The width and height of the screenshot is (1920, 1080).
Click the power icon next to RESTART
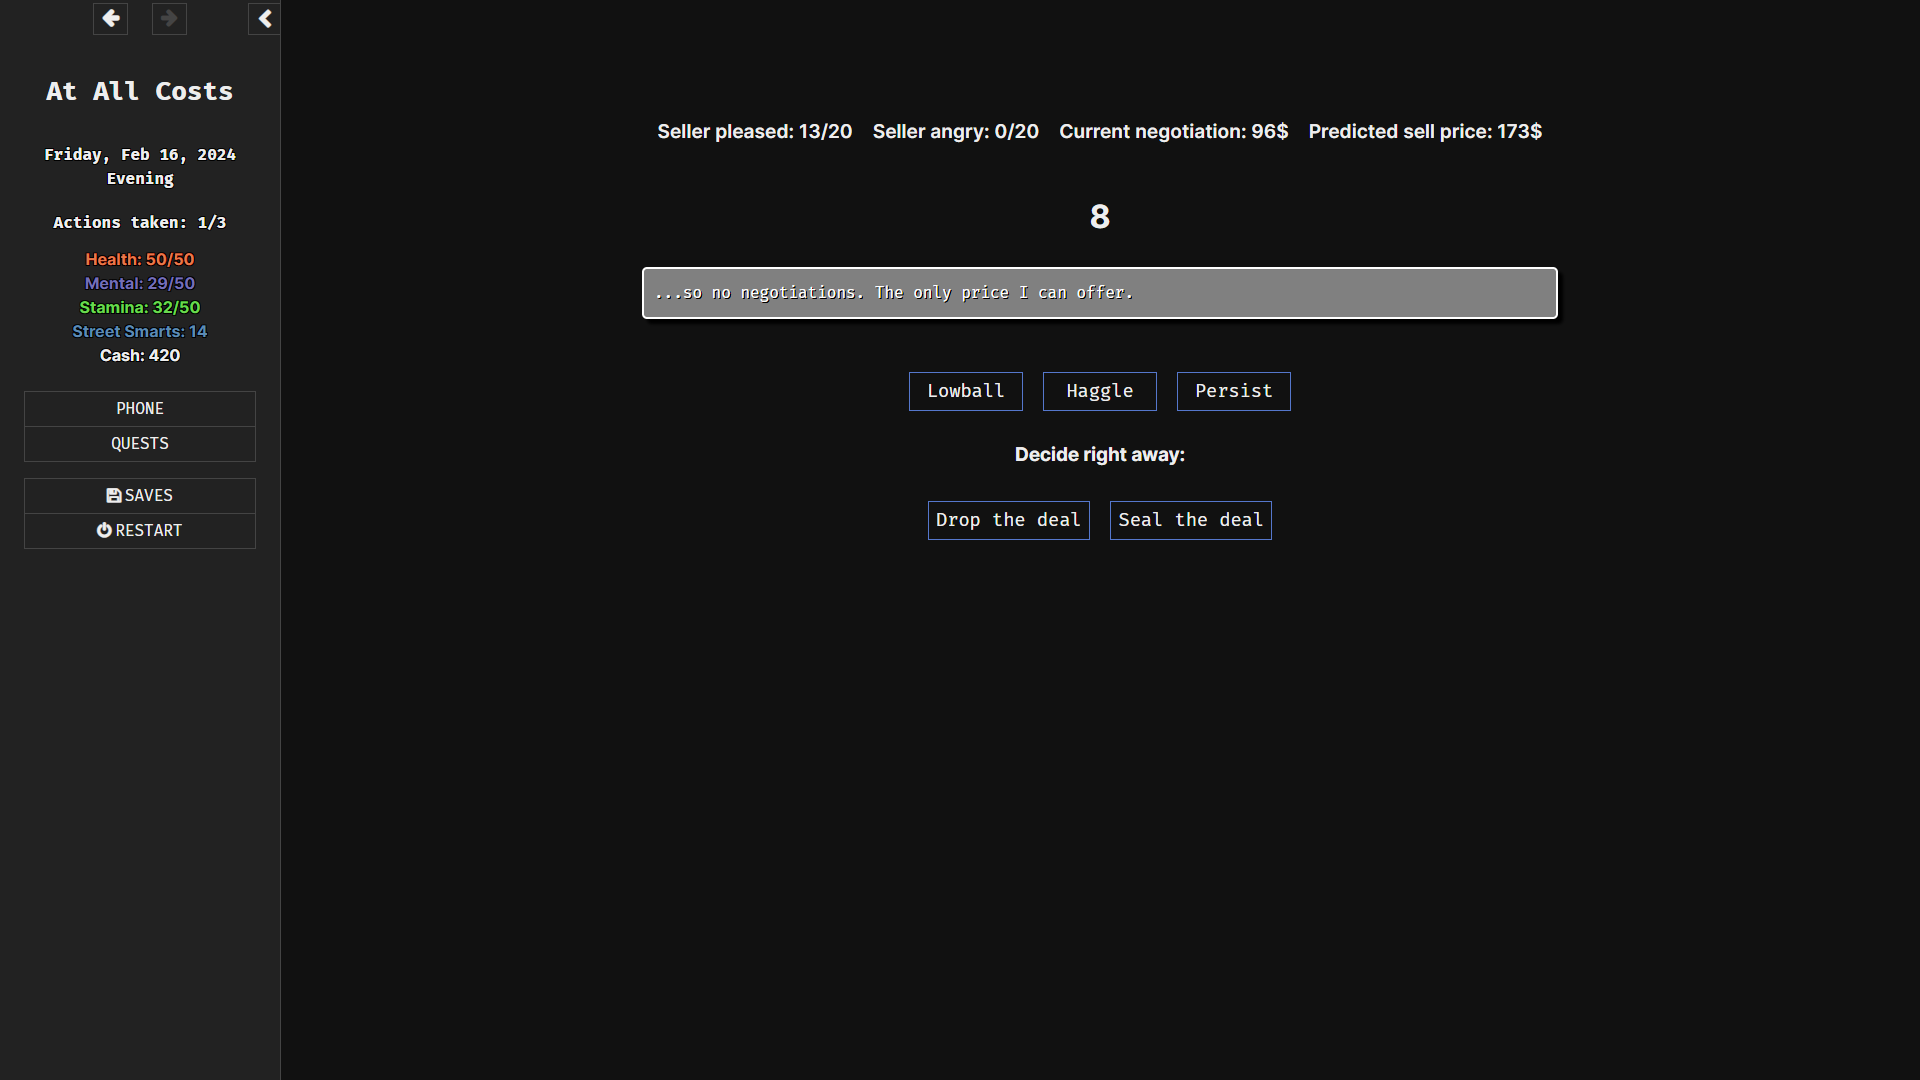coord(104,531)
